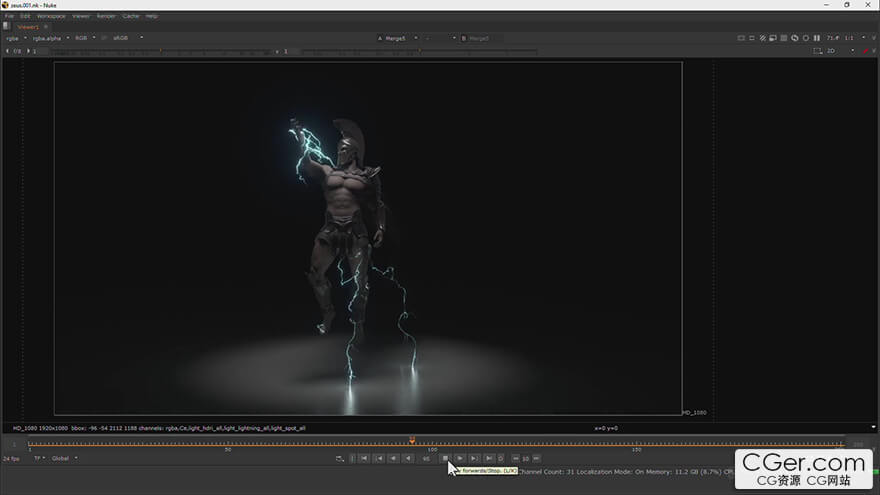Decrease gain with the left arrow
The width and height of the screenshot is (880, 495).
pos(7,51)
